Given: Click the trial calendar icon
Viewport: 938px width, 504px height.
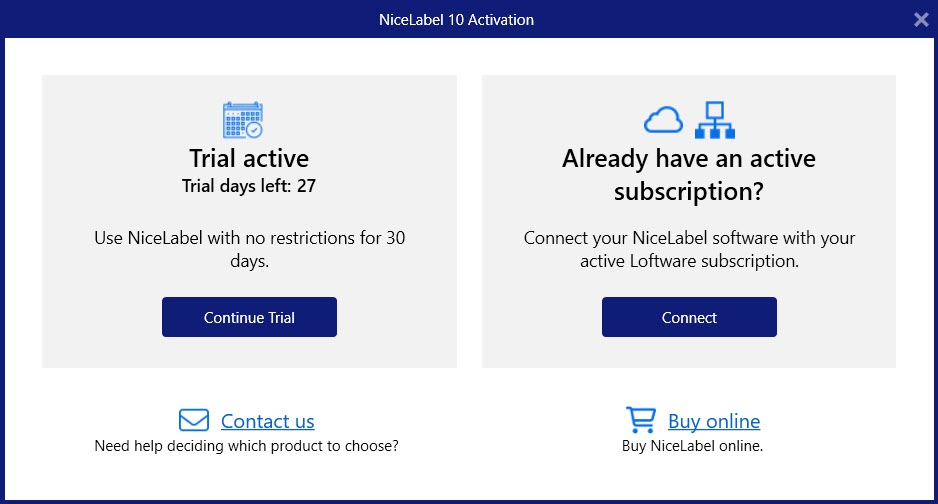Looking at the screenshot, I should click(243, 120).
